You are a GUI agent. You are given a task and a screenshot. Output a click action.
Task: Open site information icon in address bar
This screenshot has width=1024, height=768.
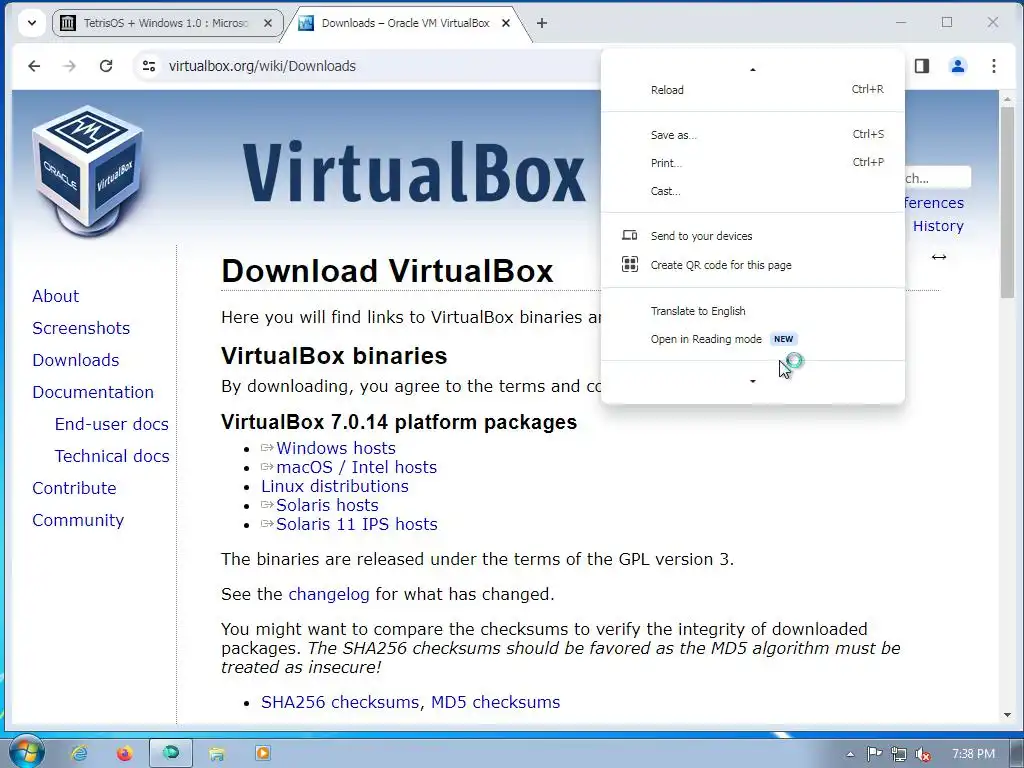point(149,66)
